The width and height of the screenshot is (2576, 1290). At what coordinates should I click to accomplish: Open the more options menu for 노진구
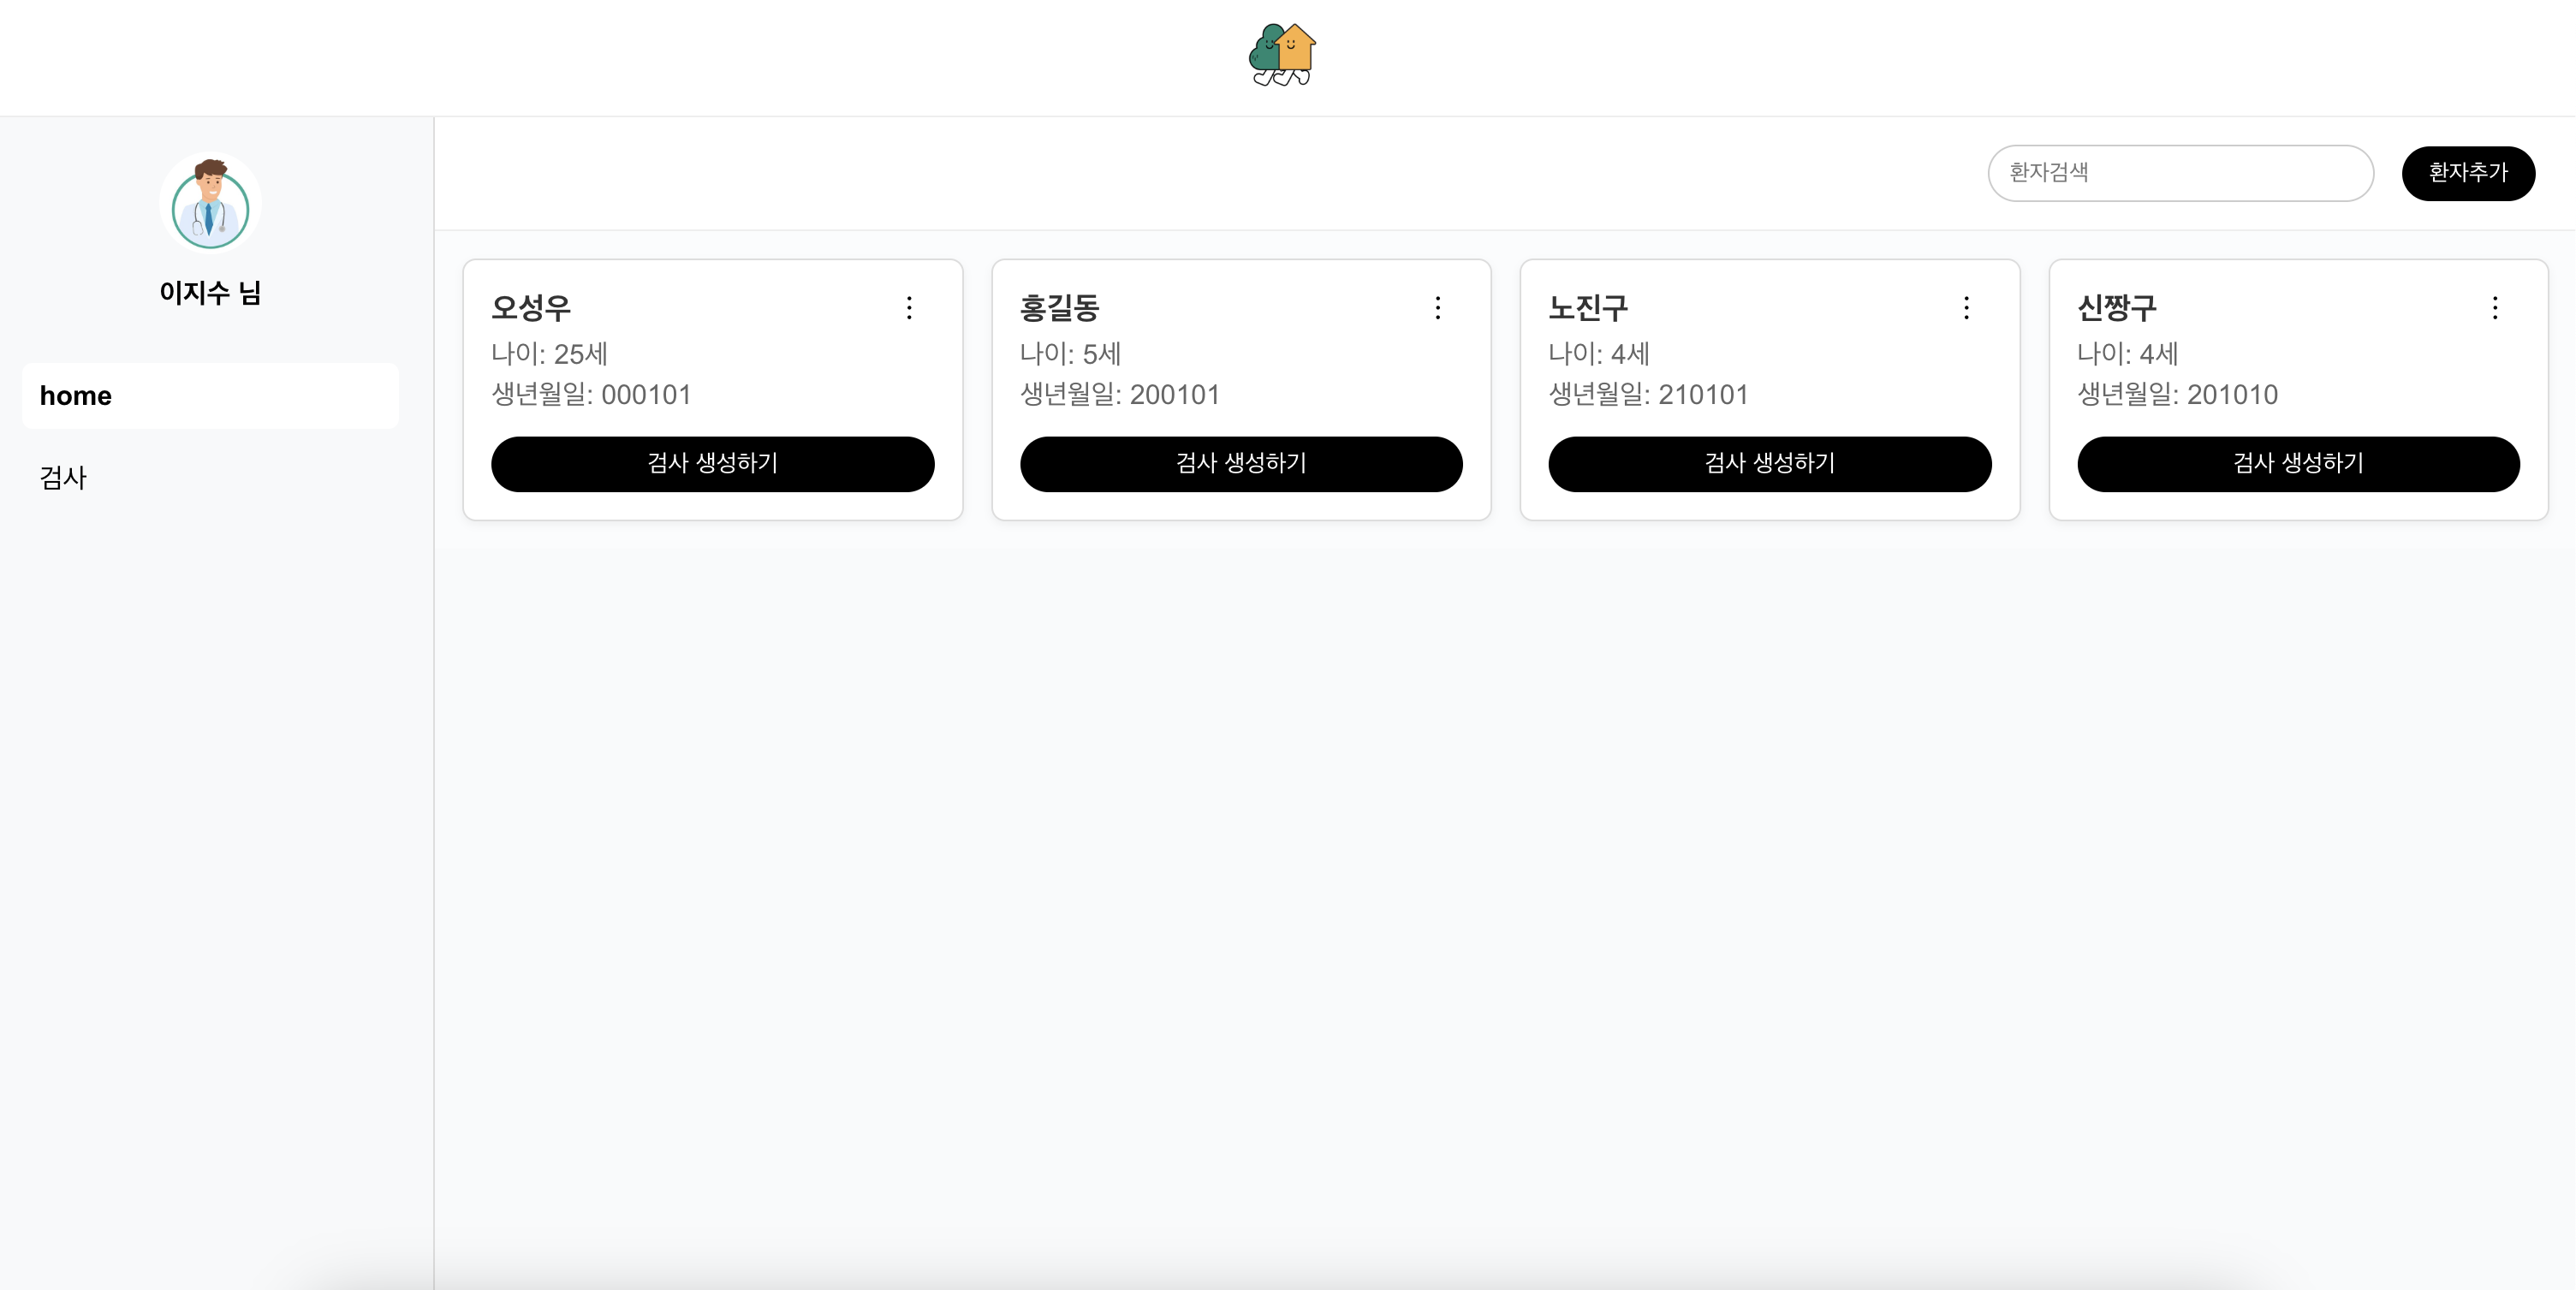click(x=1966, y=308)
